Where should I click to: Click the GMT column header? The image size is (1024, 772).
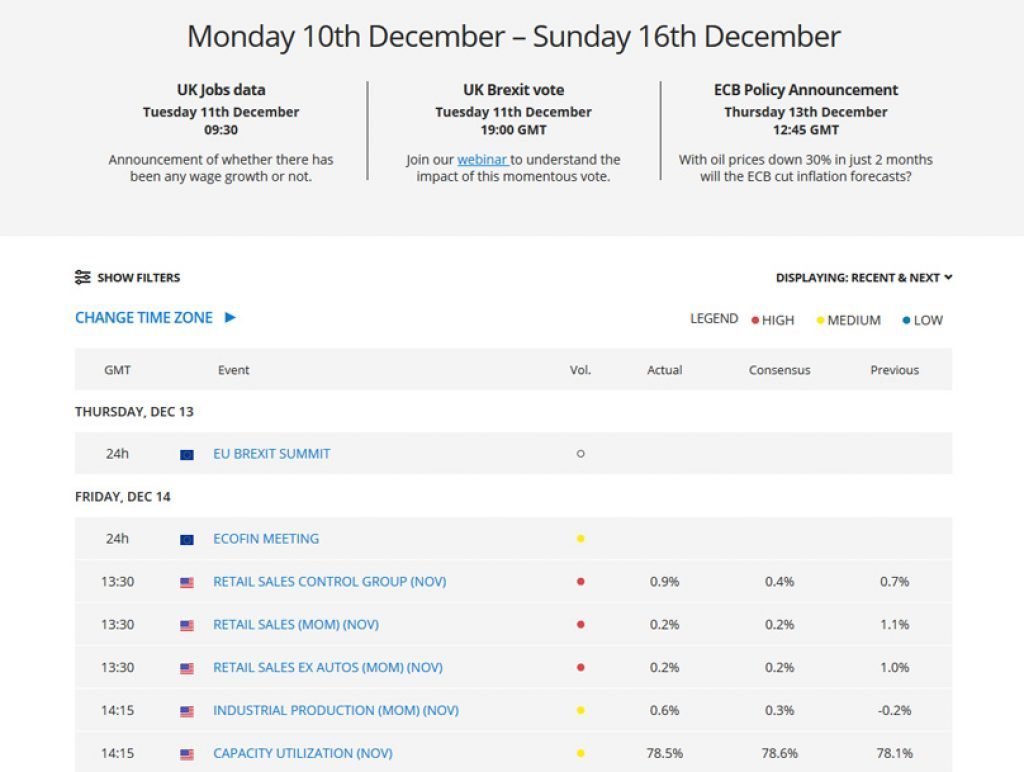point(118,370)
